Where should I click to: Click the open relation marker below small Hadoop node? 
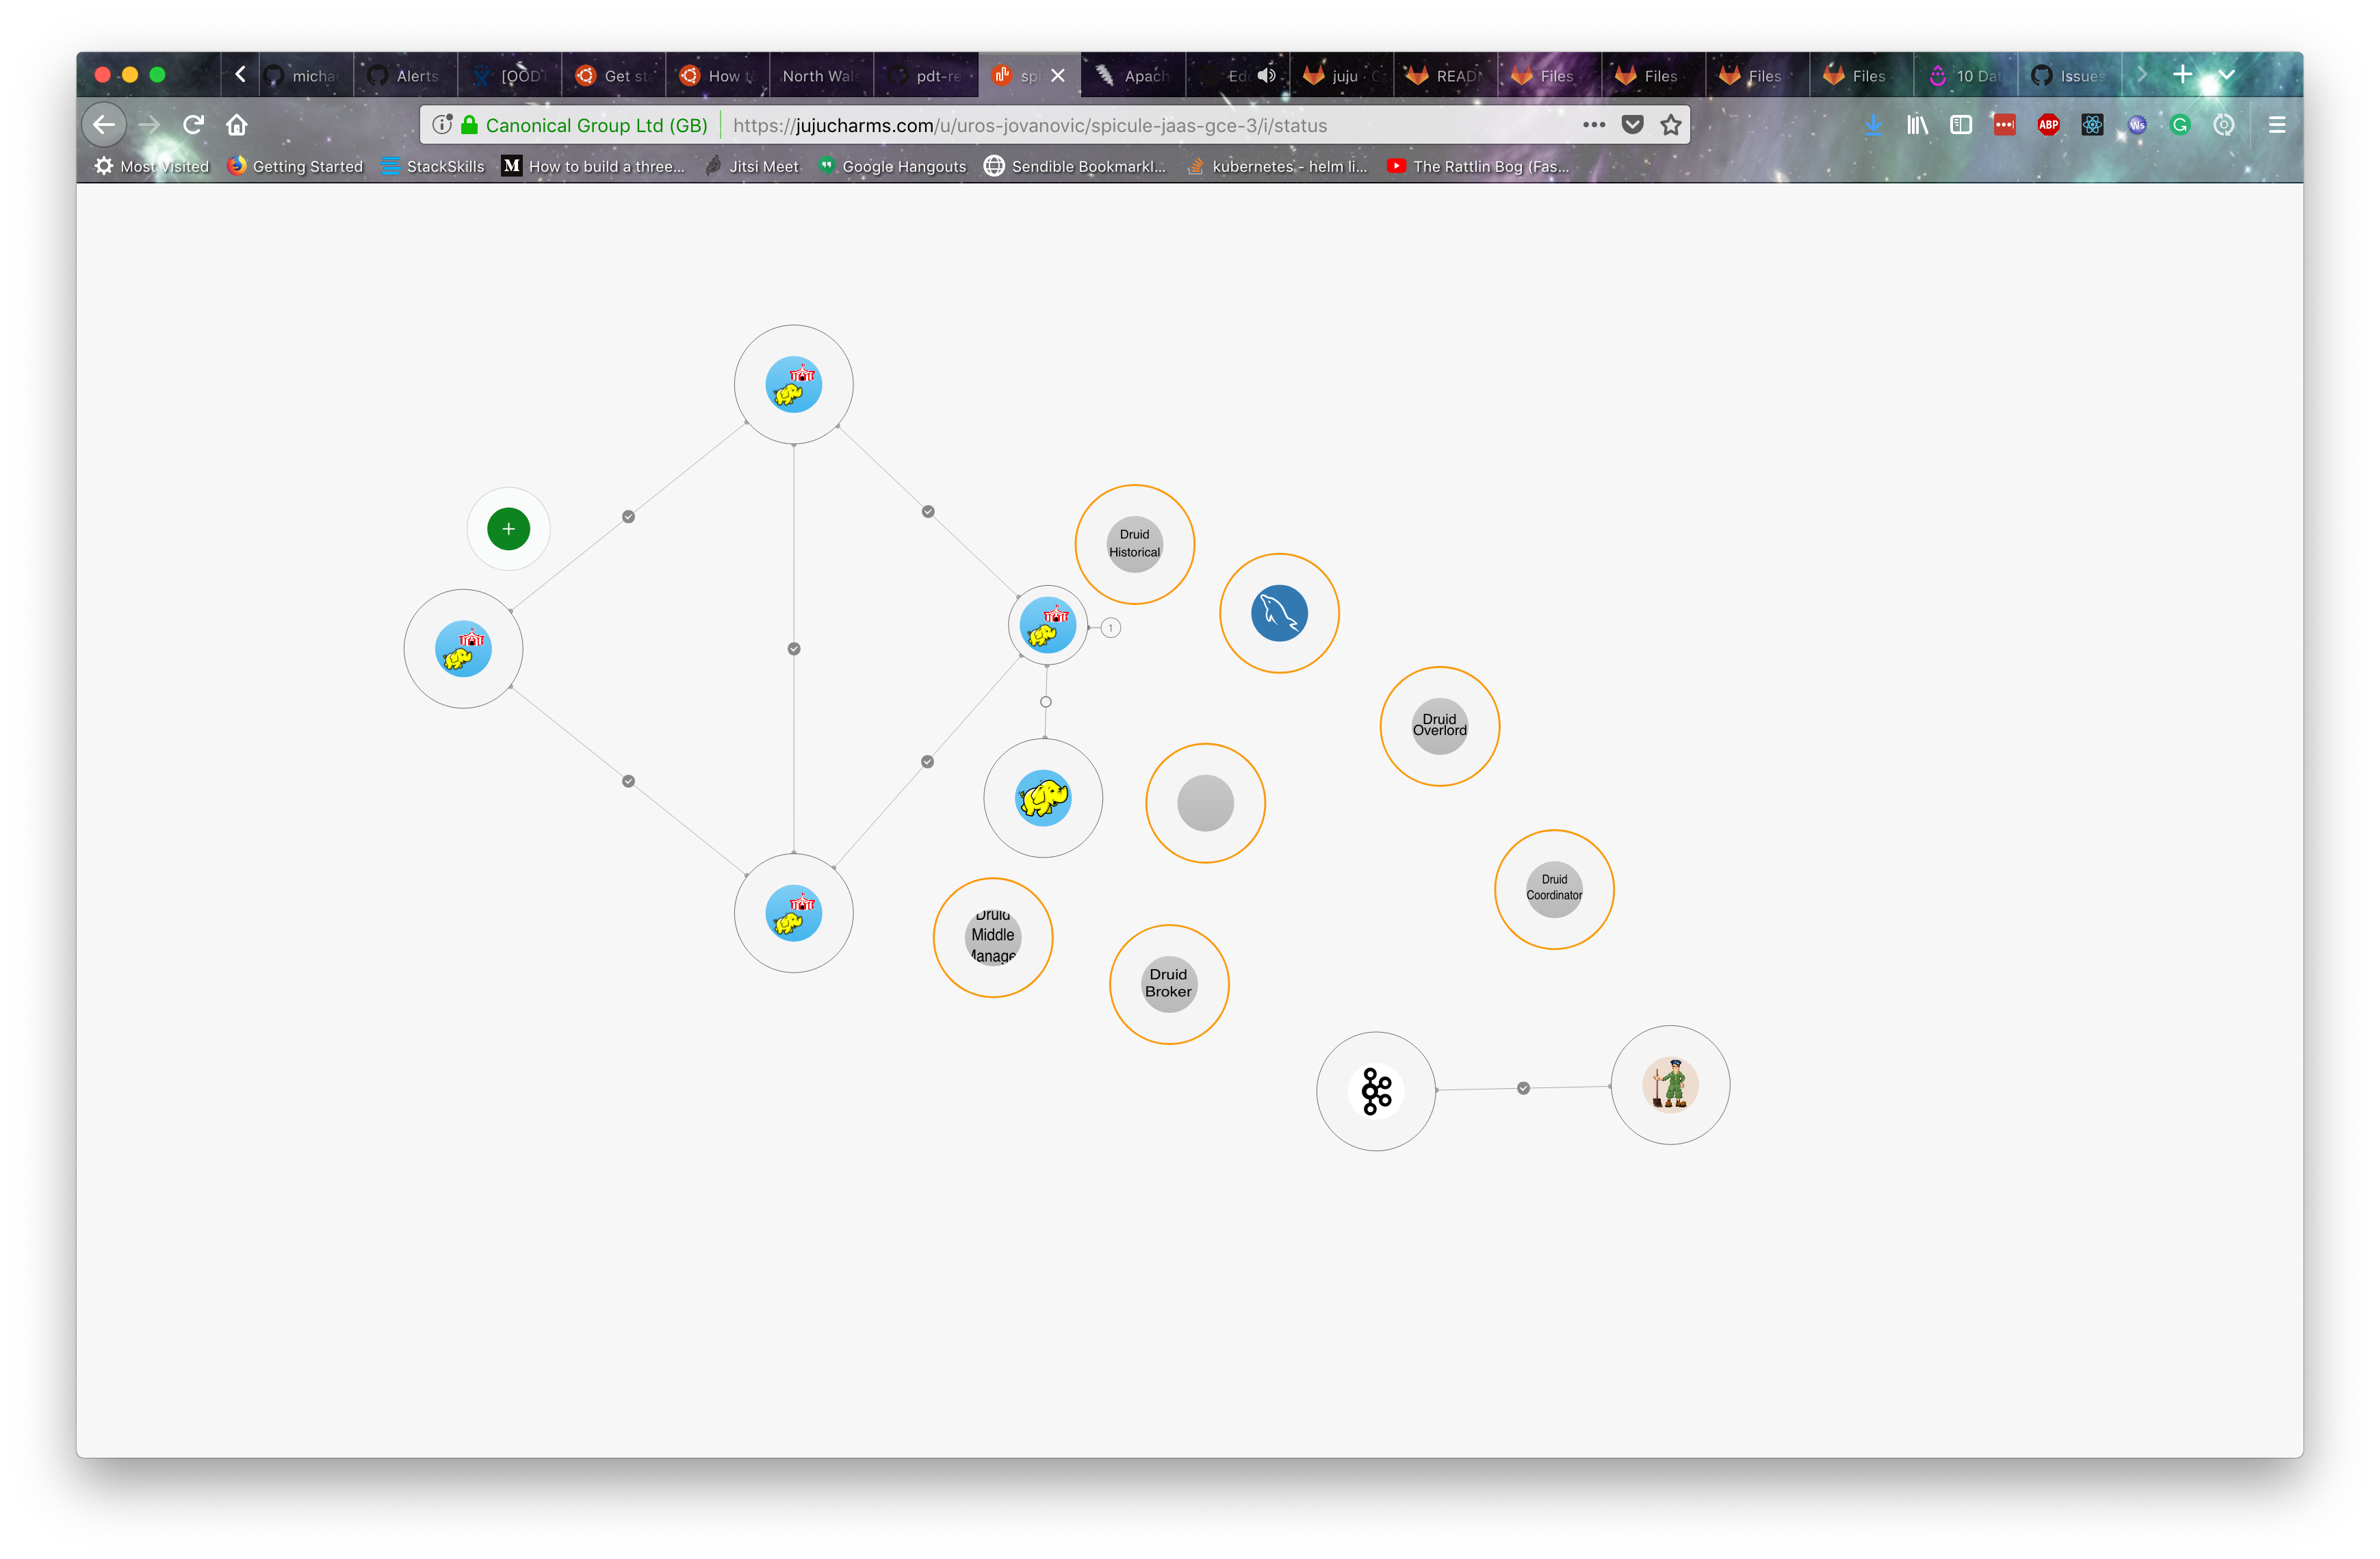tap(1045, 702)
